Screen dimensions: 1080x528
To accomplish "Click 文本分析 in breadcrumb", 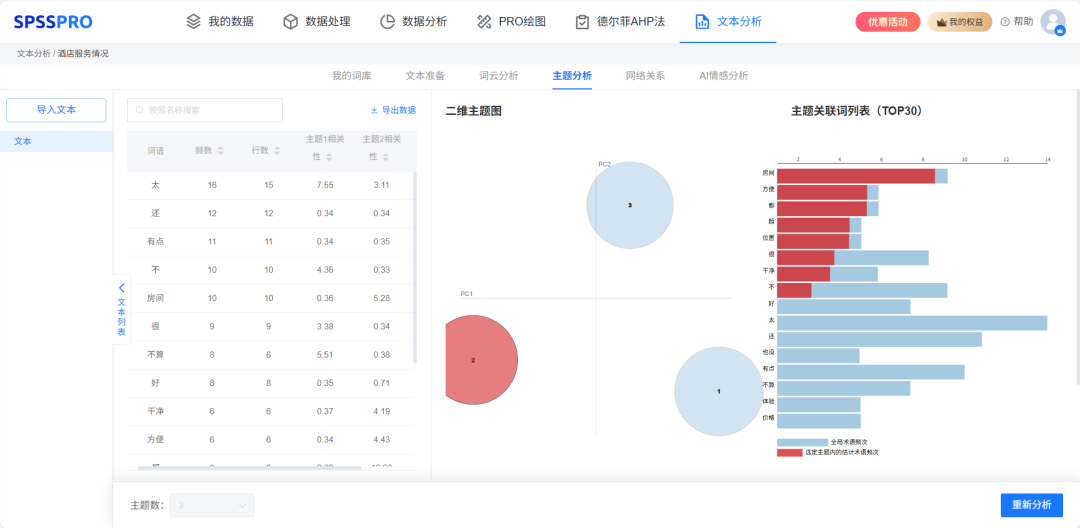I will pos(34,54).
